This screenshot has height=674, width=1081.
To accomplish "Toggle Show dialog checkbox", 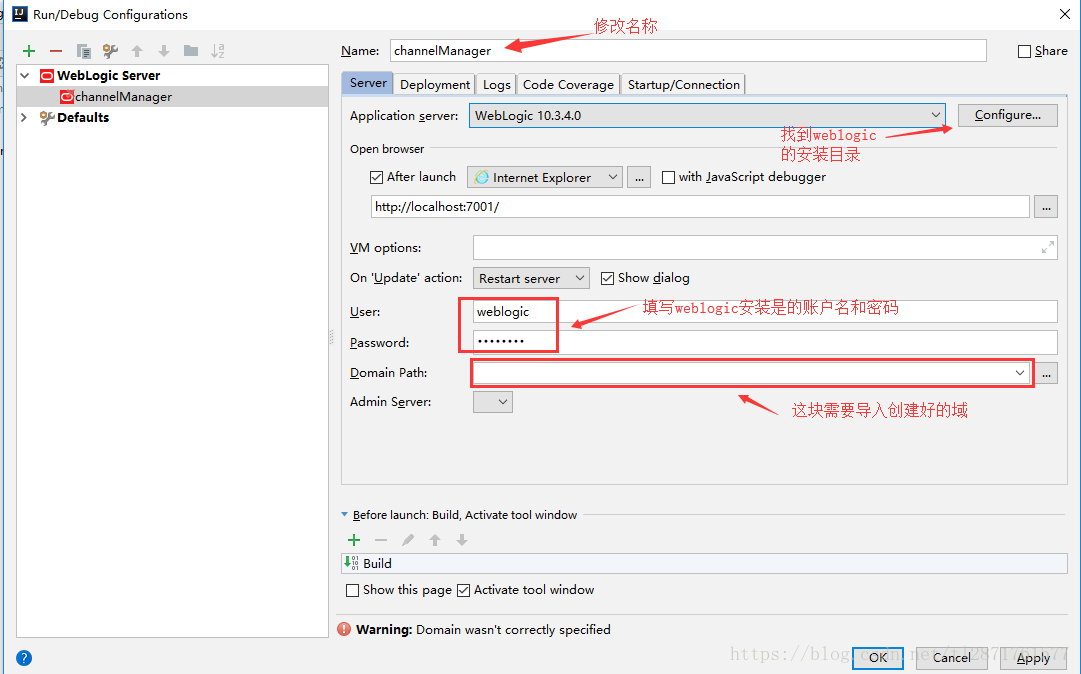I will pos(607,278).
